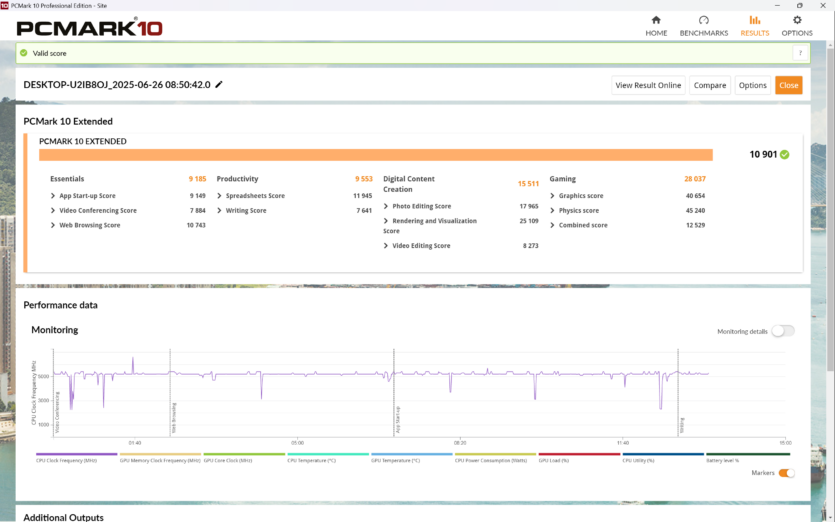Click the green valid score checkmark icon
The height and width of the screenshot is (522, 835).
pyautogui.click(x=23, y=53)
